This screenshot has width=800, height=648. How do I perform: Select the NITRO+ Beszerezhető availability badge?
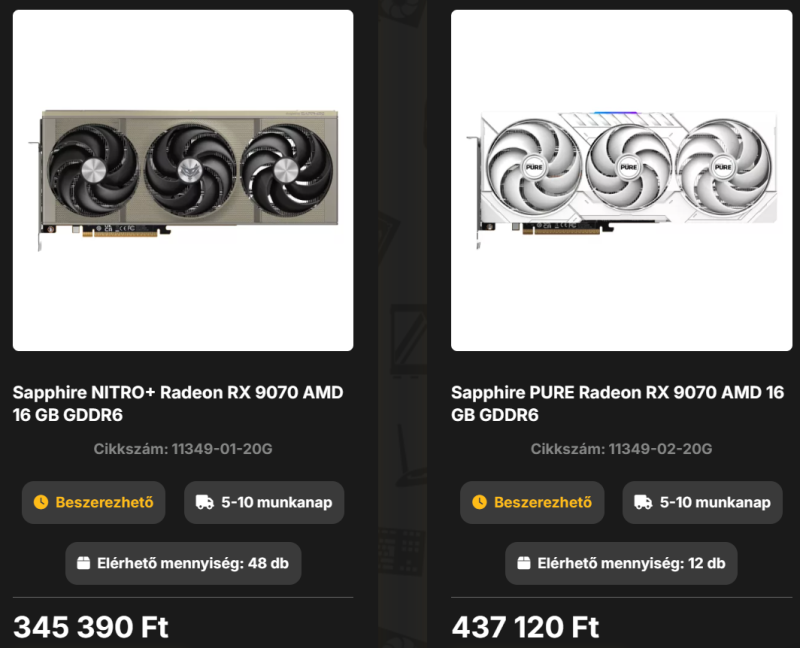(x=93, y=502)
